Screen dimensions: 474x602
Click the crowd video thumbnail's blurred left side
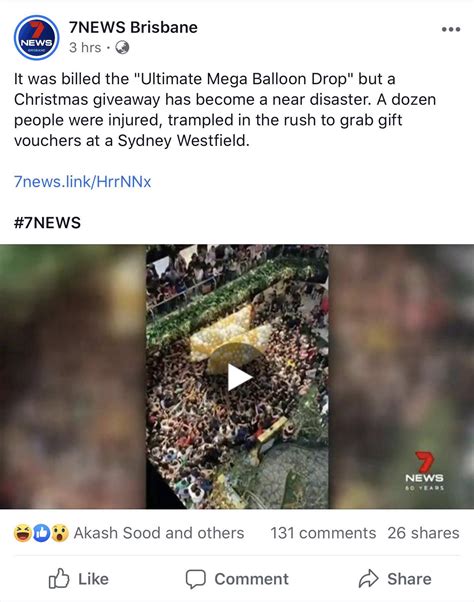tap(73, 377)
